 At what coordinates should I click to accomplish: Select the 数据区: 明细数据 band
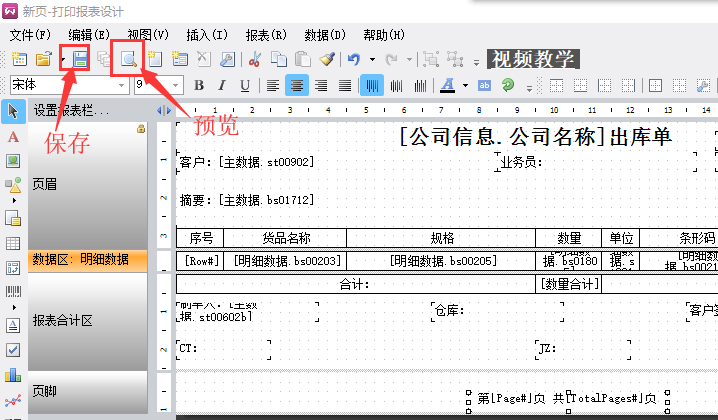[x=80, y=260]
